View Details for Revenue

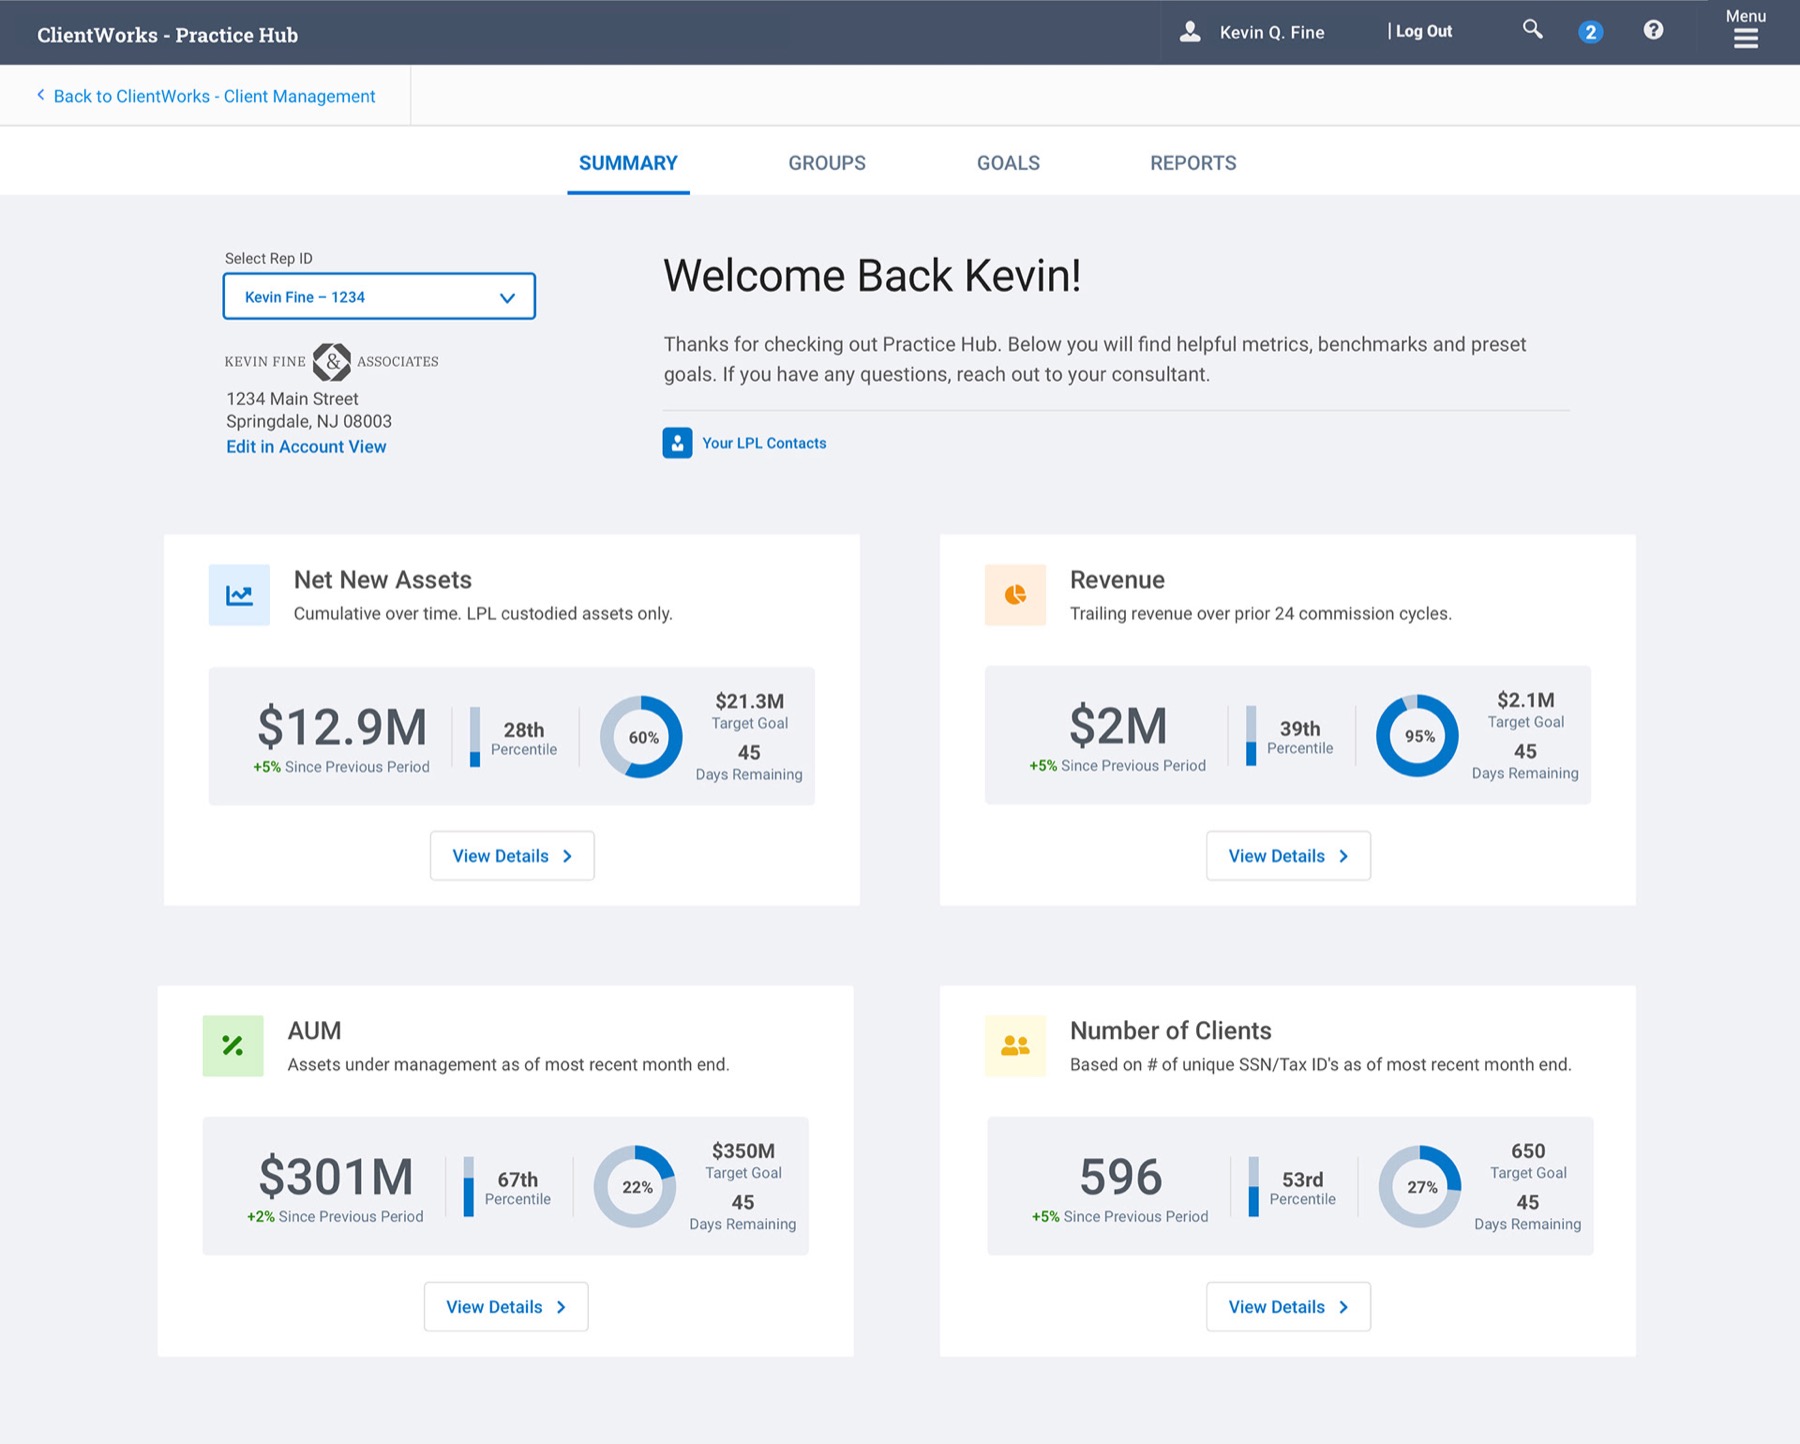(x=1288, y=856)
